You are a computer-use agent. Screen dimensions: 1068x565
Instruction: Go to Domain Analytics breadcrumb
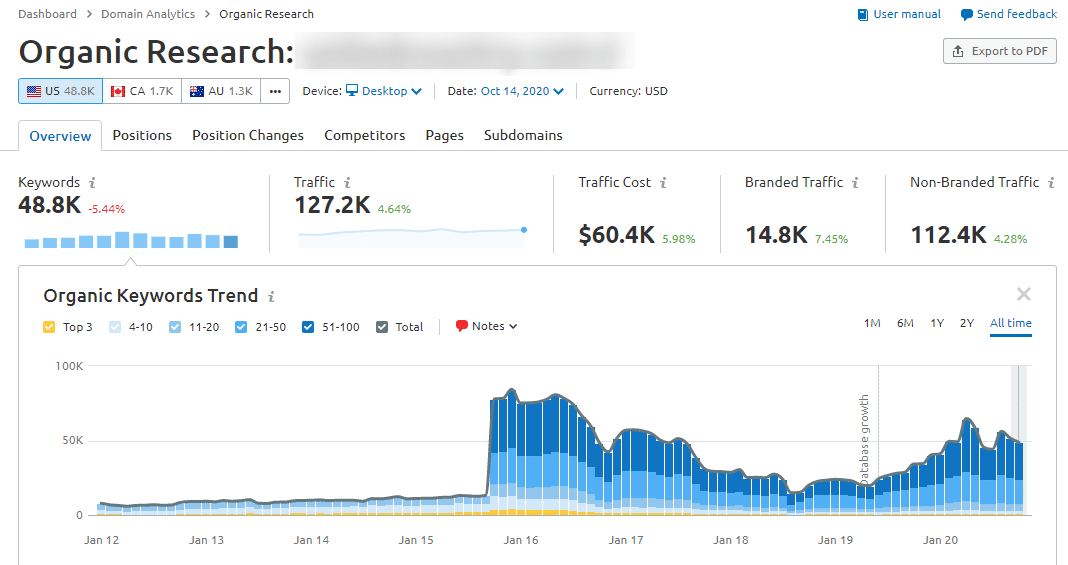148,14
